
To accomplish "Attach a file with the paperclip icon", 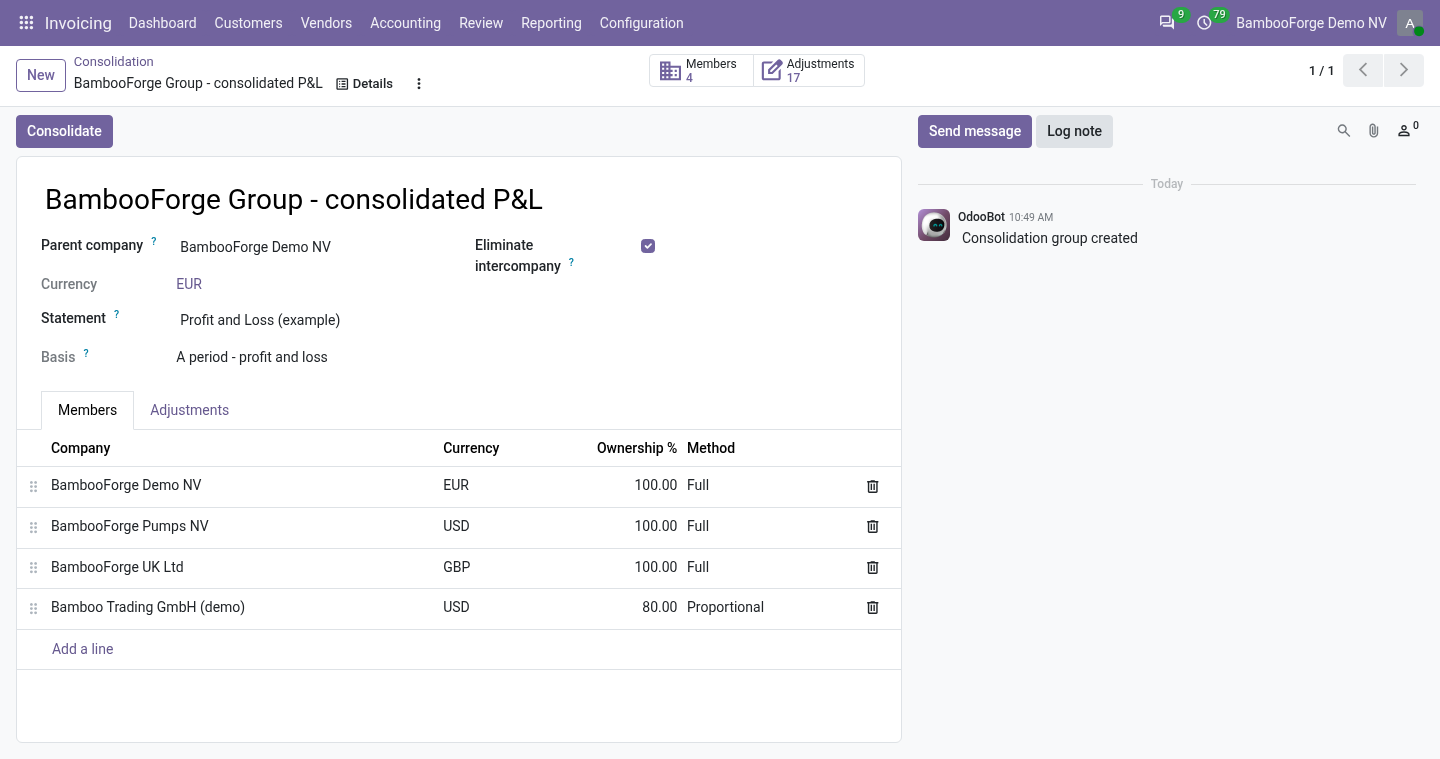I will coord(1374,131).
